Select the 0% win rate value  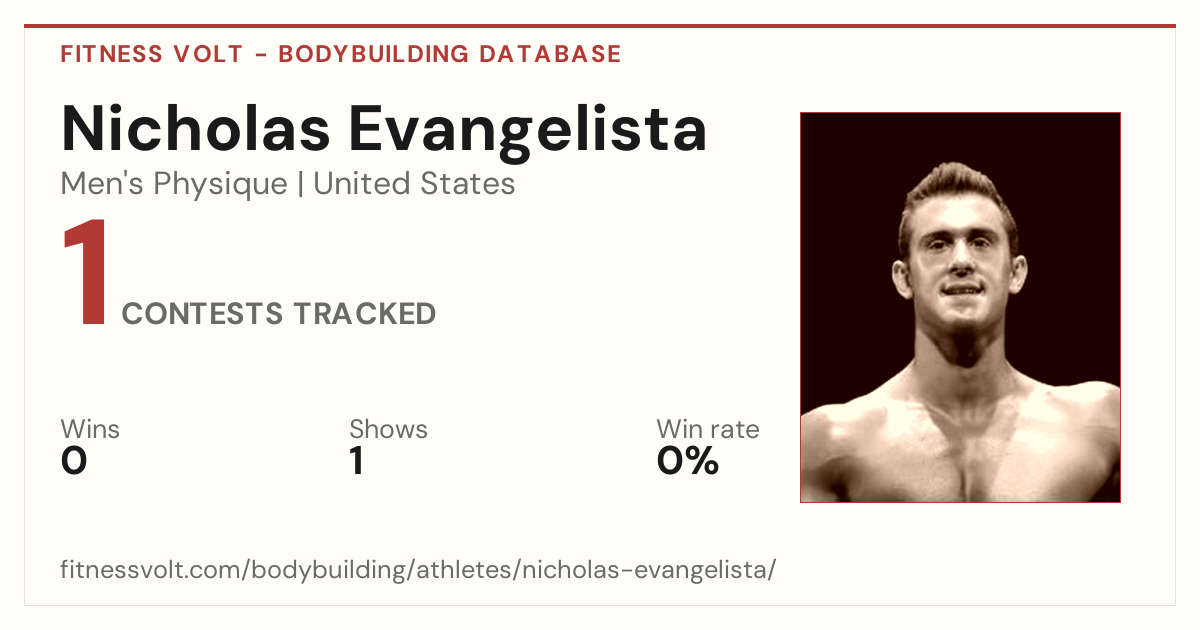point(688,461)
